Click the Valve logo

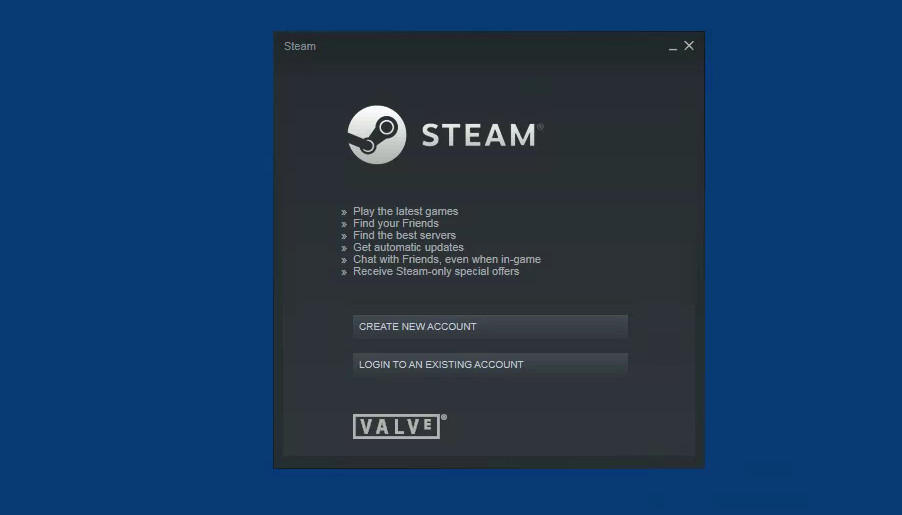[399, 426]
